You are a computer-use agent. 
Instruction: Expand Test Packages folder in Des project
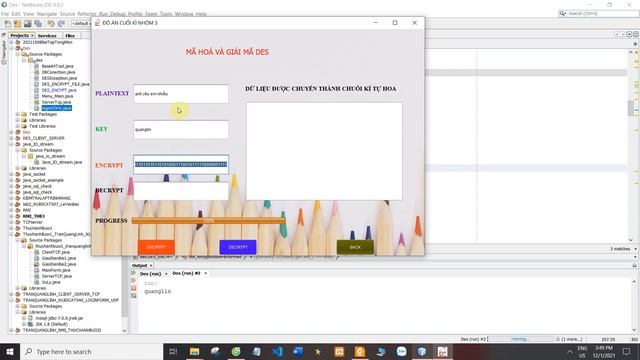tap(18, 114)
